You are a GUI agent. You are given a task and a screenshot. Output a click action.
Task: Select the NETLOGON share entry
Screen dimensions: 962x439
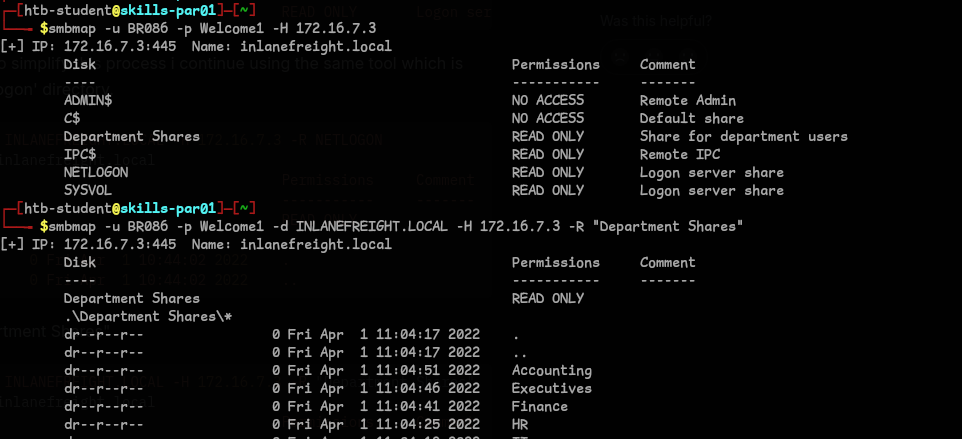(96, 172)
